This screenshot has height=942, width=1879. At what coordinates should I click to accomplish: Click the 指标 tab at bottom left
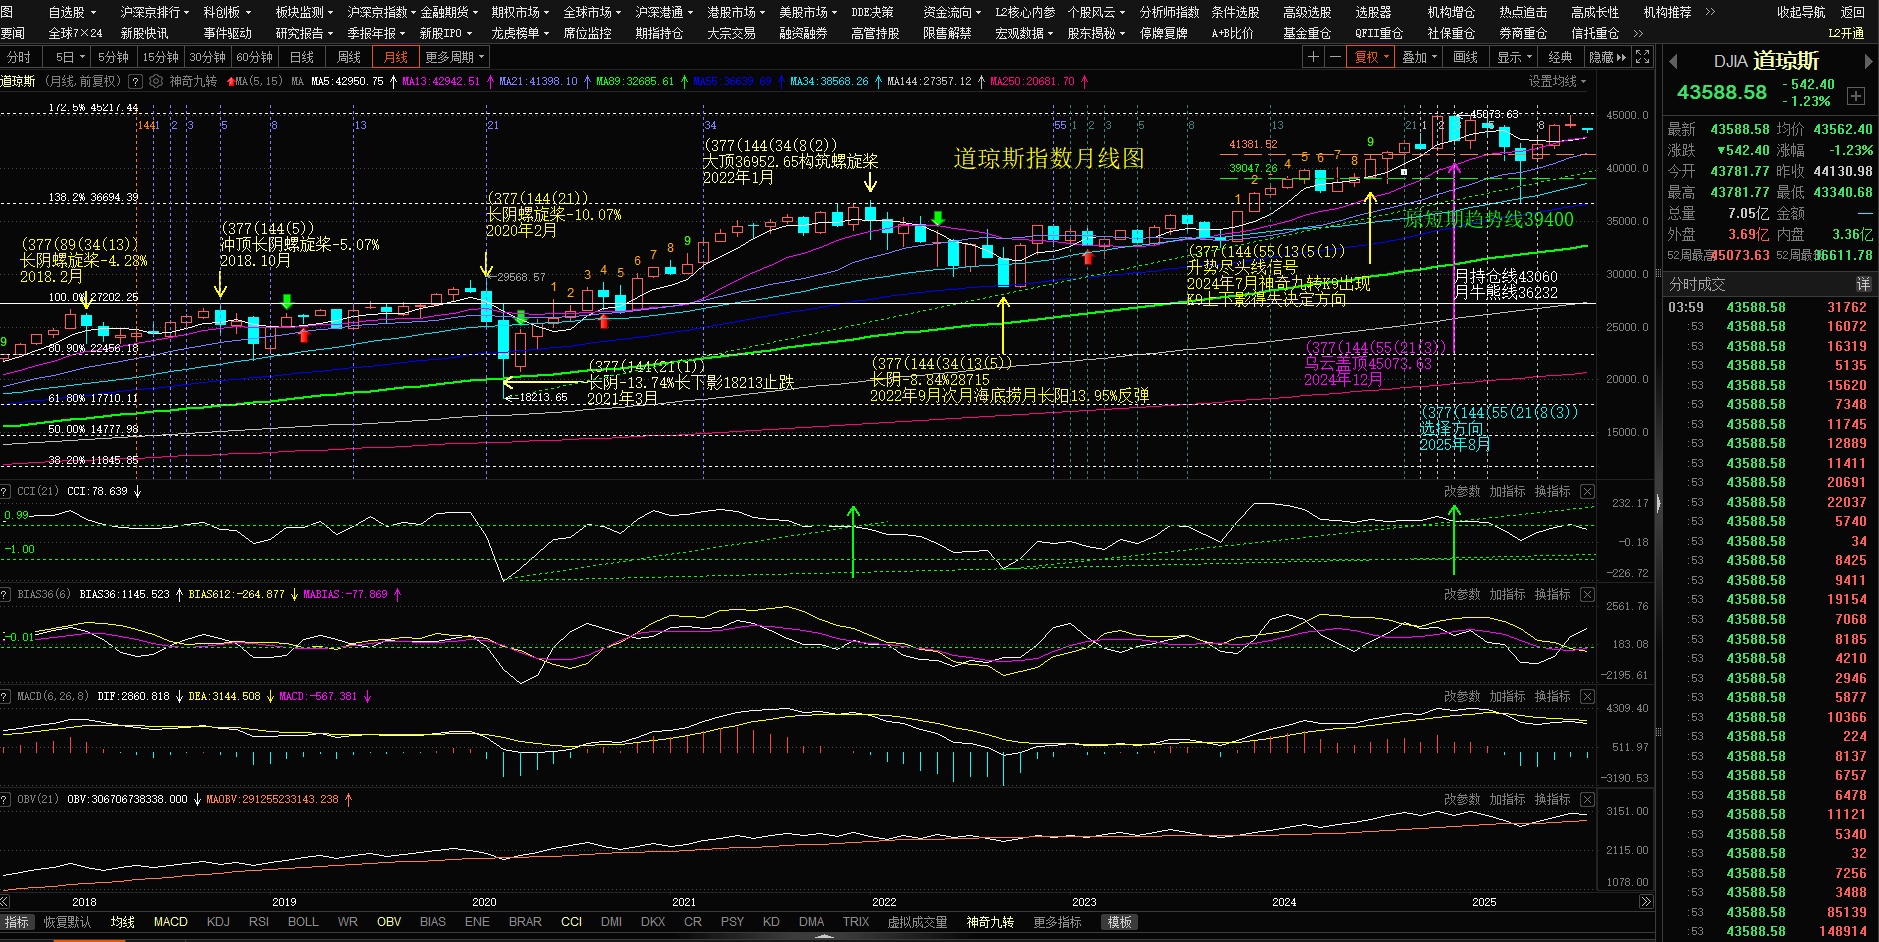click(x=17, y=922)
